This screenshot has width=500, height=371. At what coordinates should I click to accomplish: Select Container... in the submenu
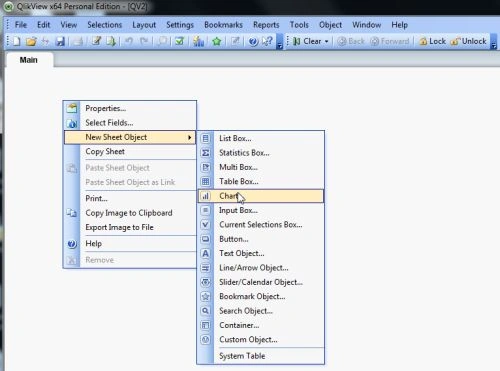261,325
